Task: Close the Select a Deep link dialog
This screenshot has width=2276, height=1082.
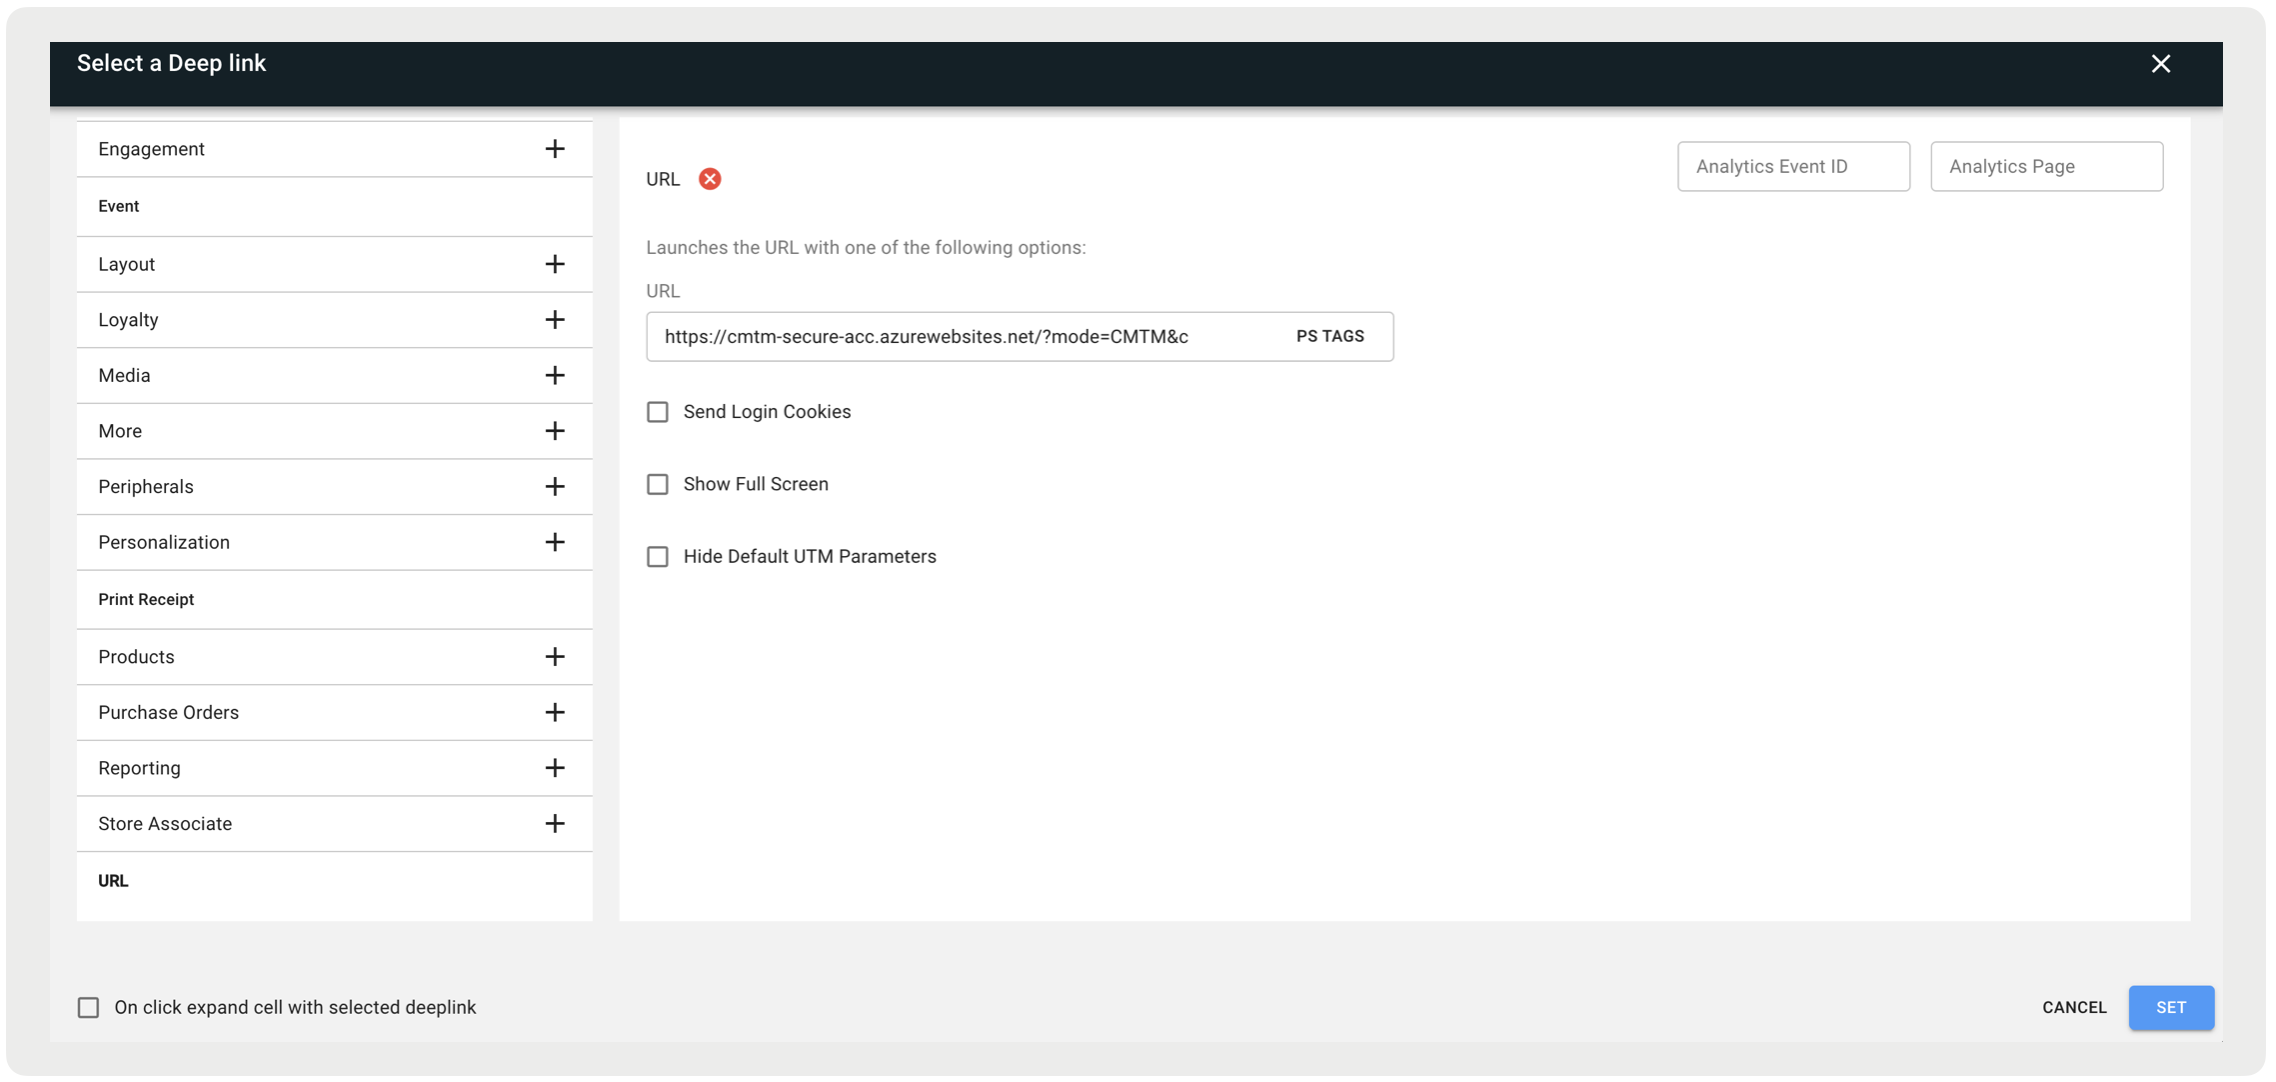Action: pyautogui.click(x=2160, y=64)
